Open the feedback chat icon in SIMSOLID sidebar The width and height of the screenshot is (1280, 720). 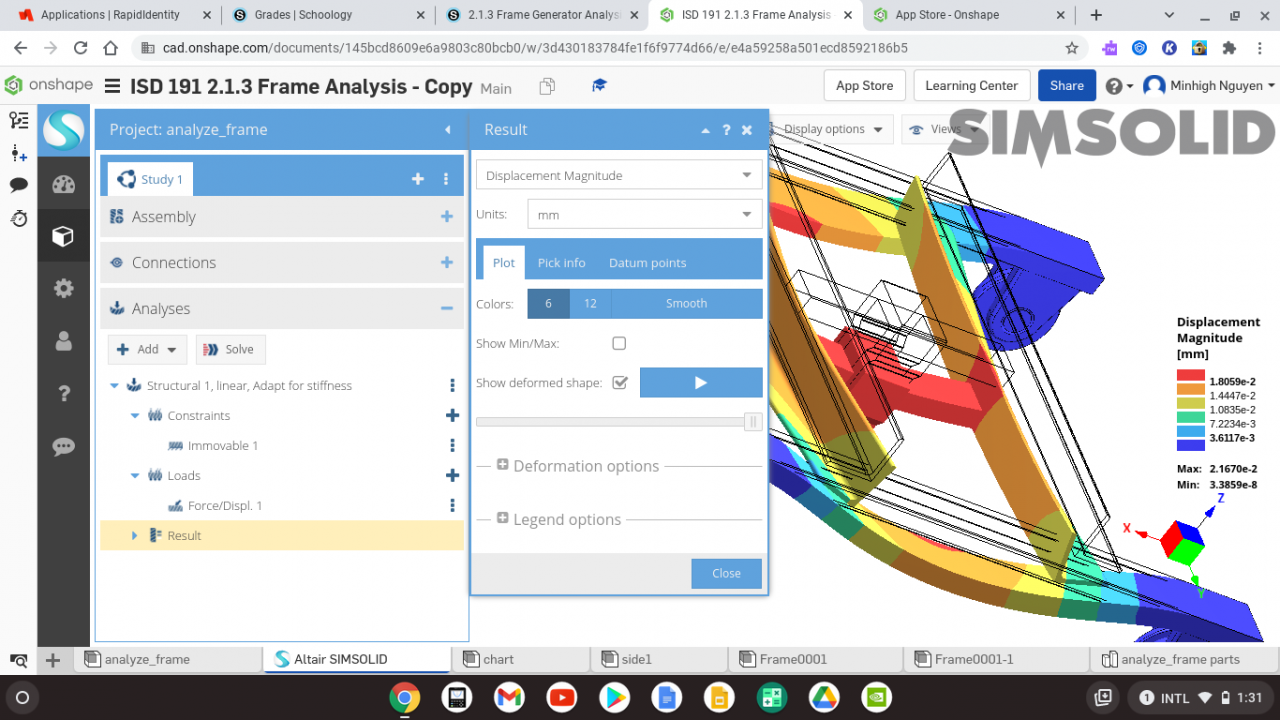click(64, 447)
